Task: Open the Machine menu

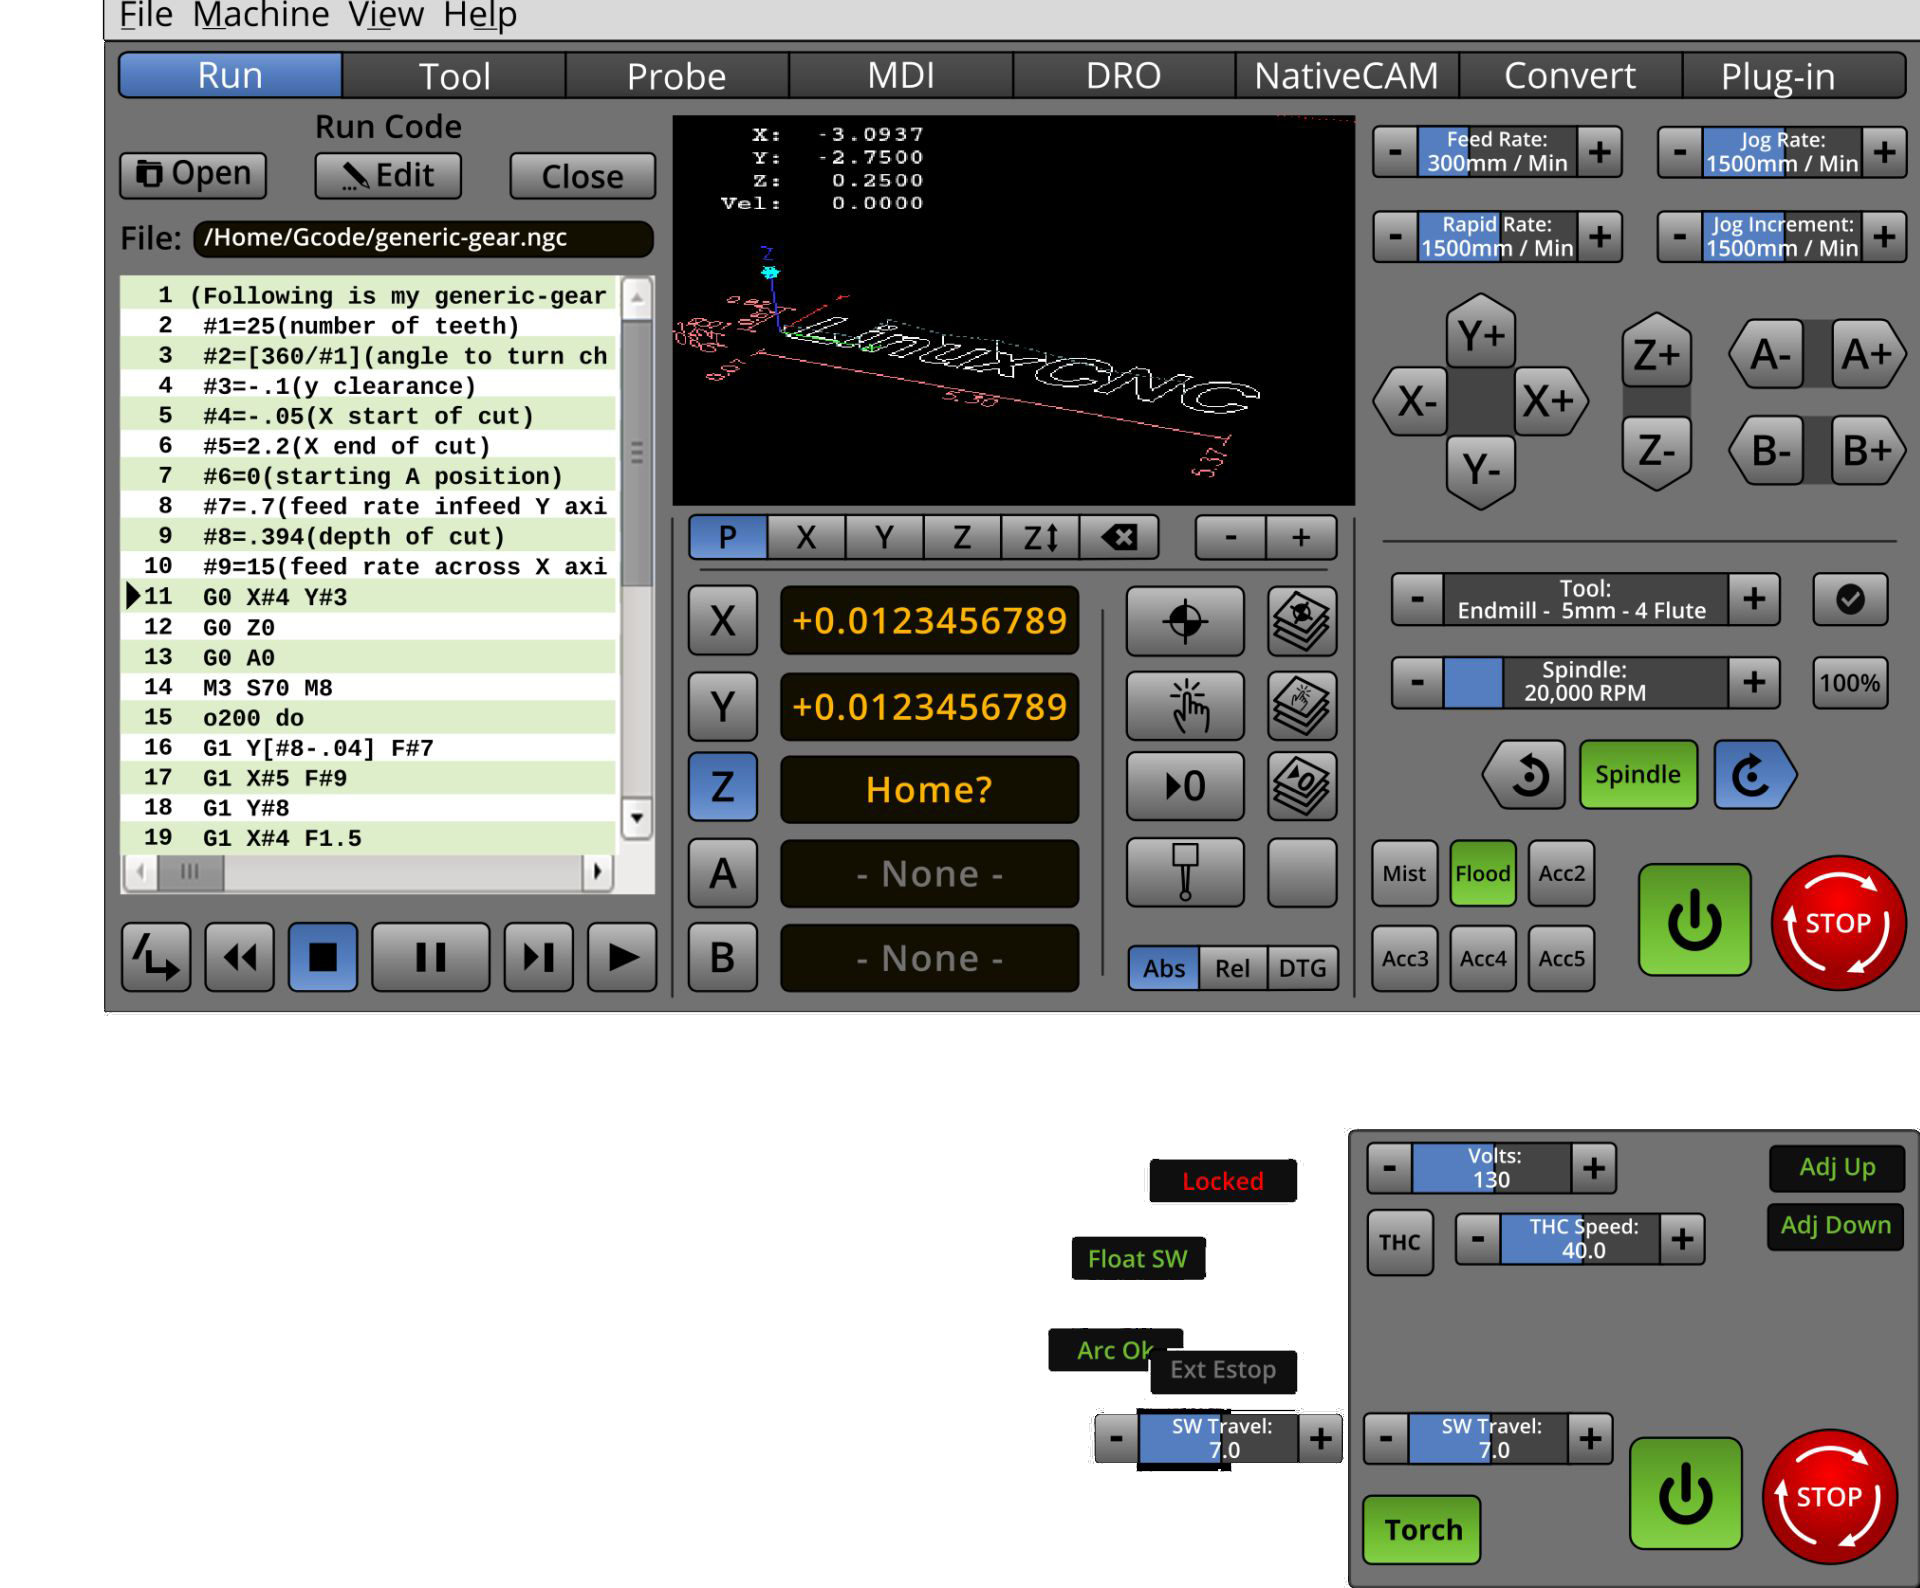Action: point(260,15)
